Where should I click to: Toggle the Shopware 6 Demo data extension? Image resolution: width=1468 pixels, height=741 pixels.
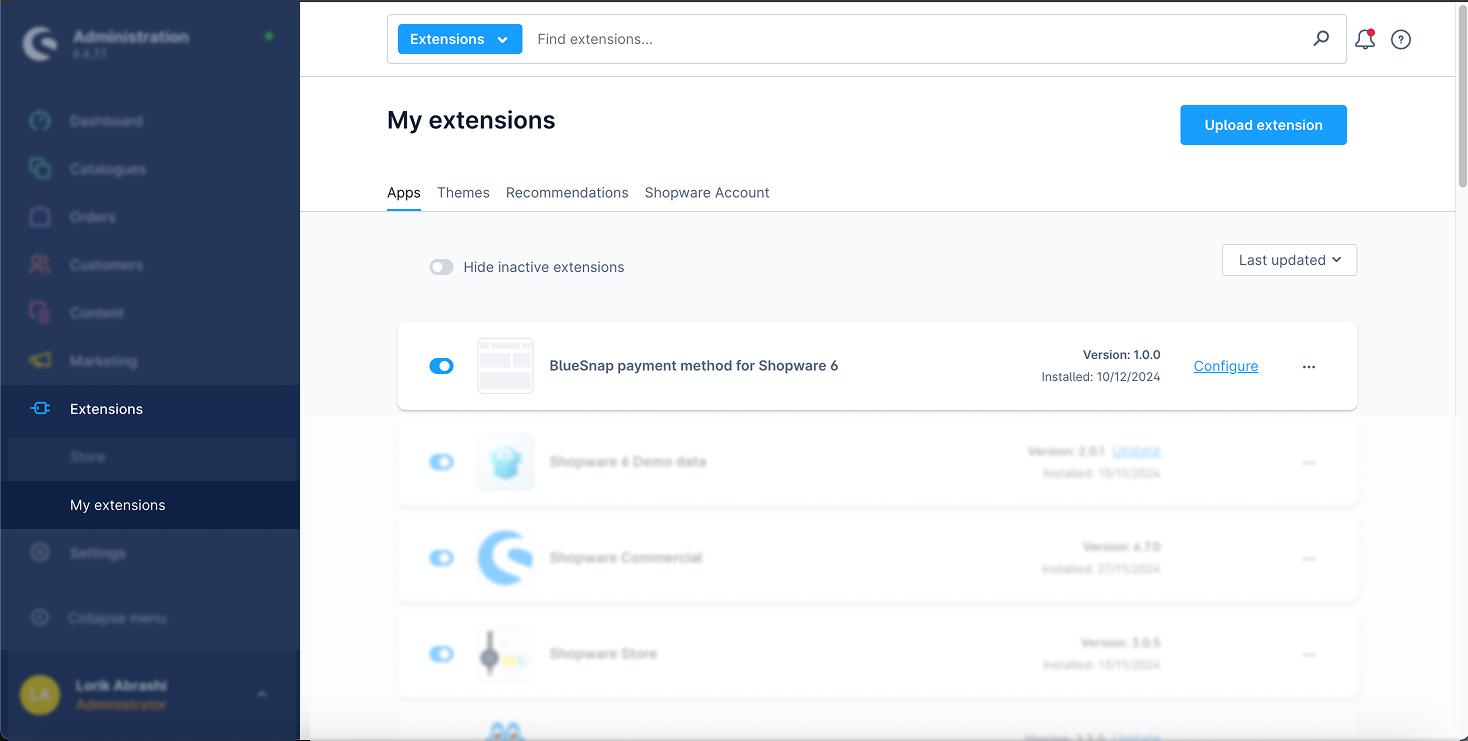point(441,462)
